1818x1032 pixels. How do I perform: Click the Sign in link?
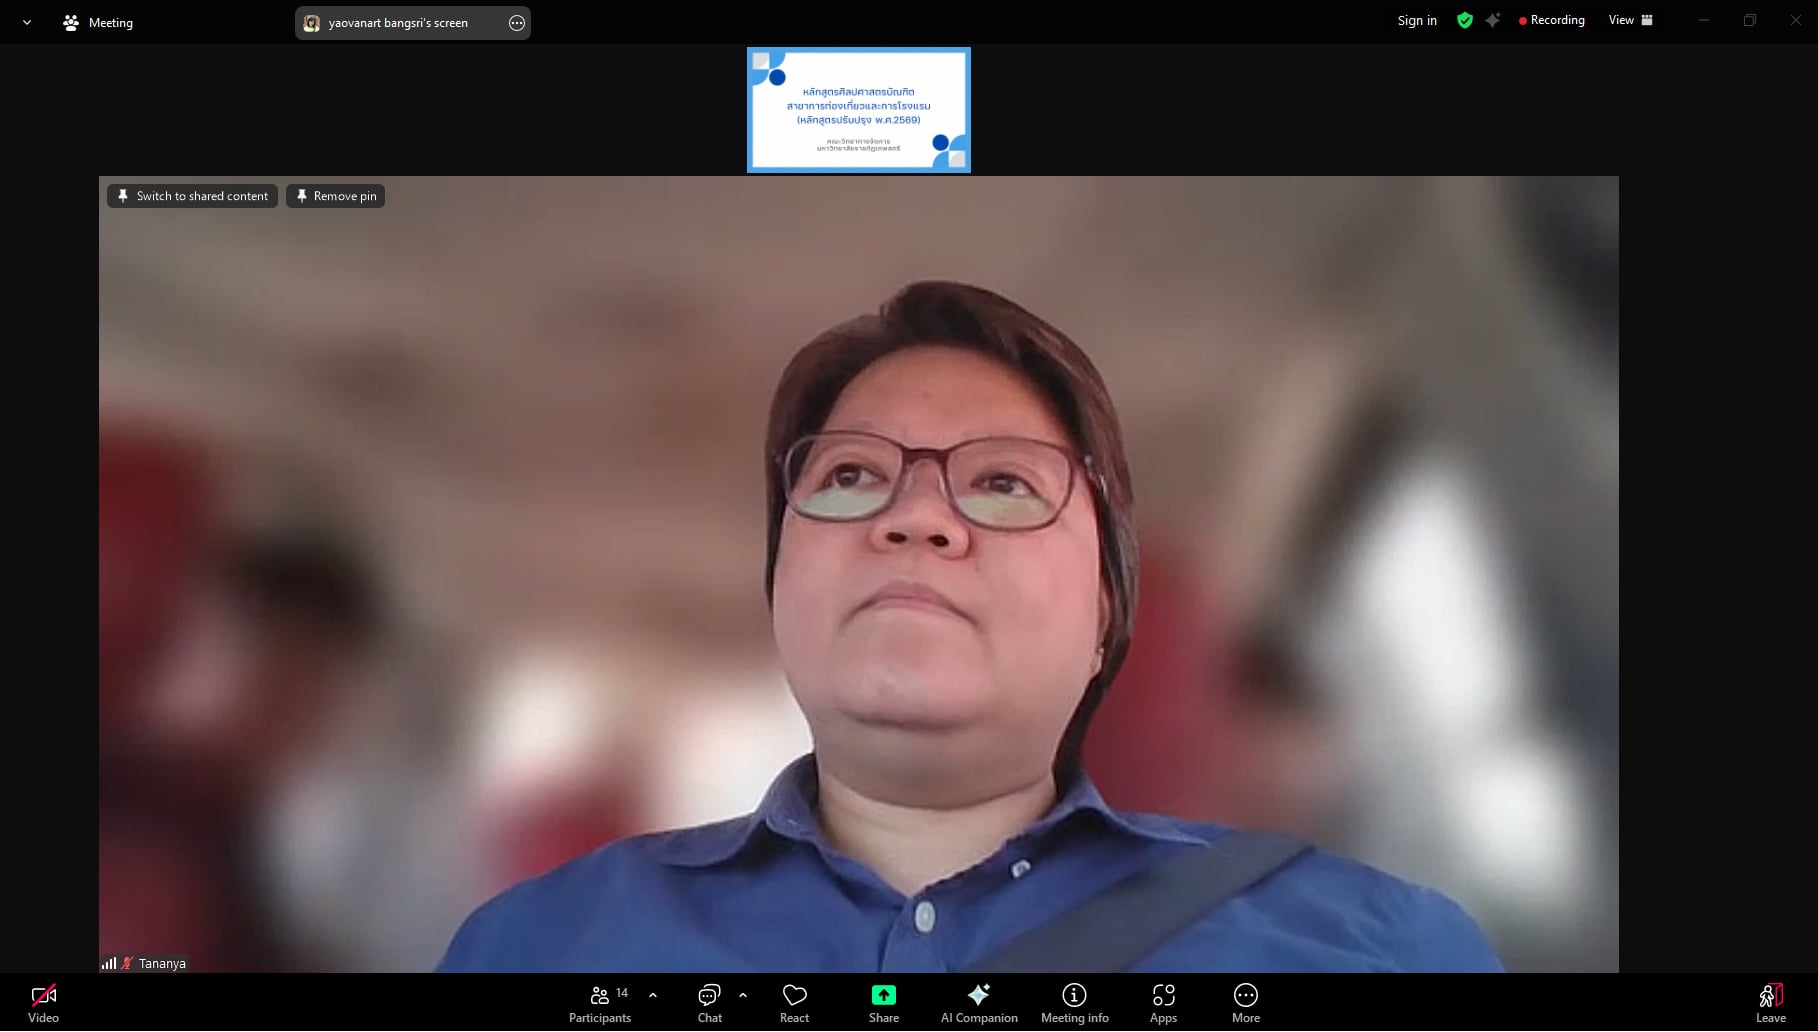(1416, 20)
